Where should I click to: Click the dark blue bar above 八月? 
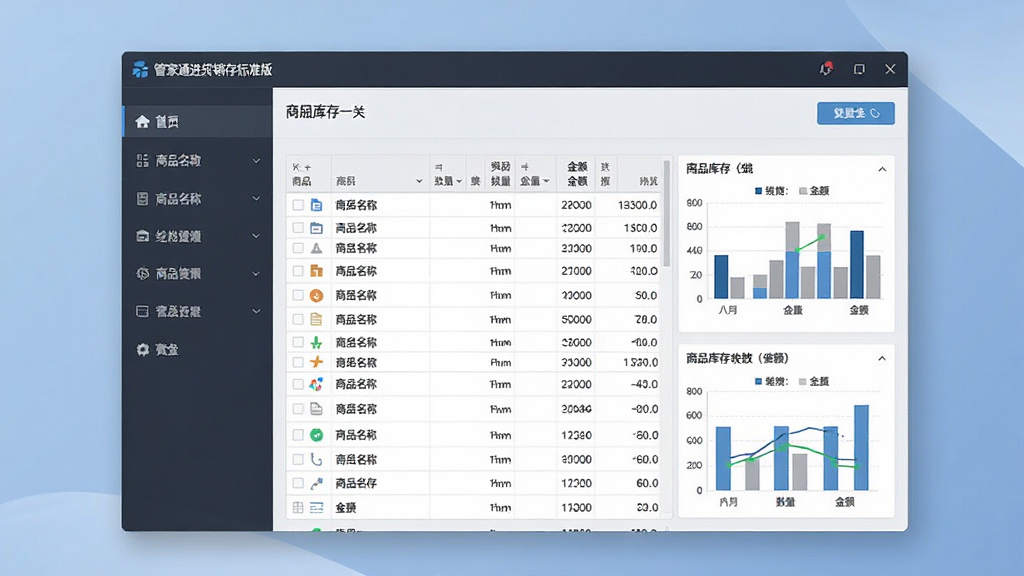721,277
